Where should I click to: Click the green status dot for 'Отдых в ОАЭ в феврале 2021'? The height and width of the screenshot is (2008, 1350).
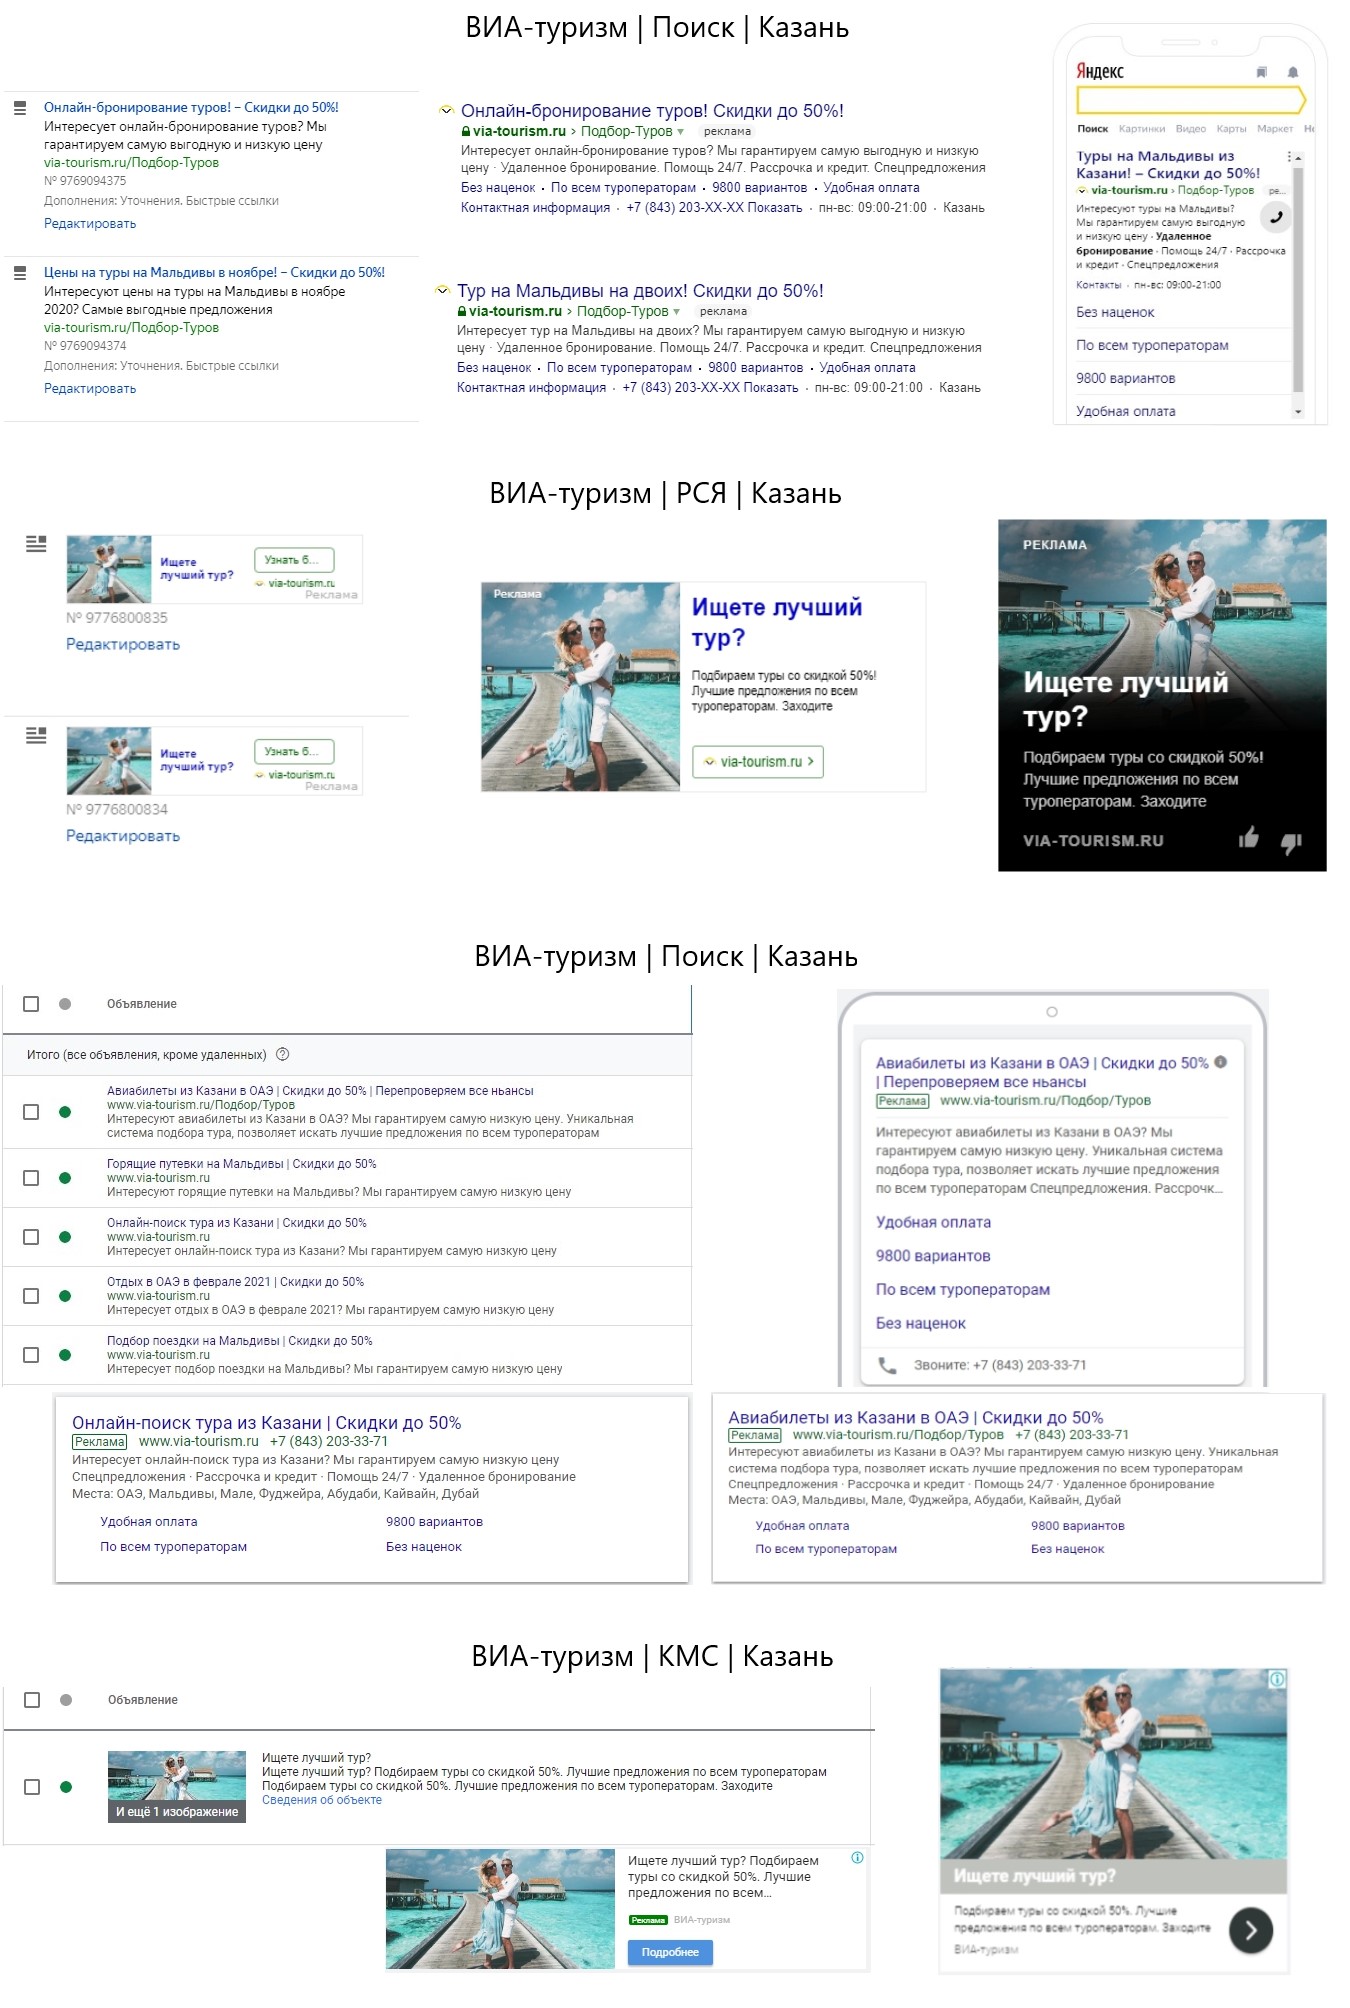[65, 1296]
